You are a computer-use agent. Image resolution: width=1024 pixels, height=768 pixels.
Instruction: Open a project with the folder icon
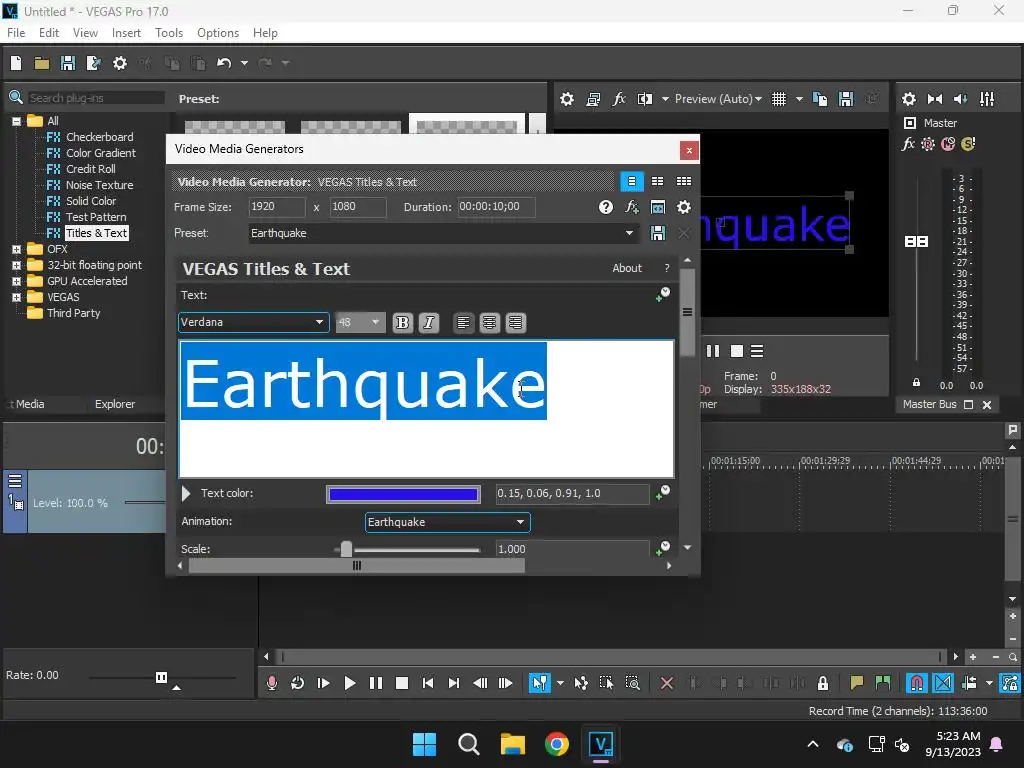coord(42,63)
